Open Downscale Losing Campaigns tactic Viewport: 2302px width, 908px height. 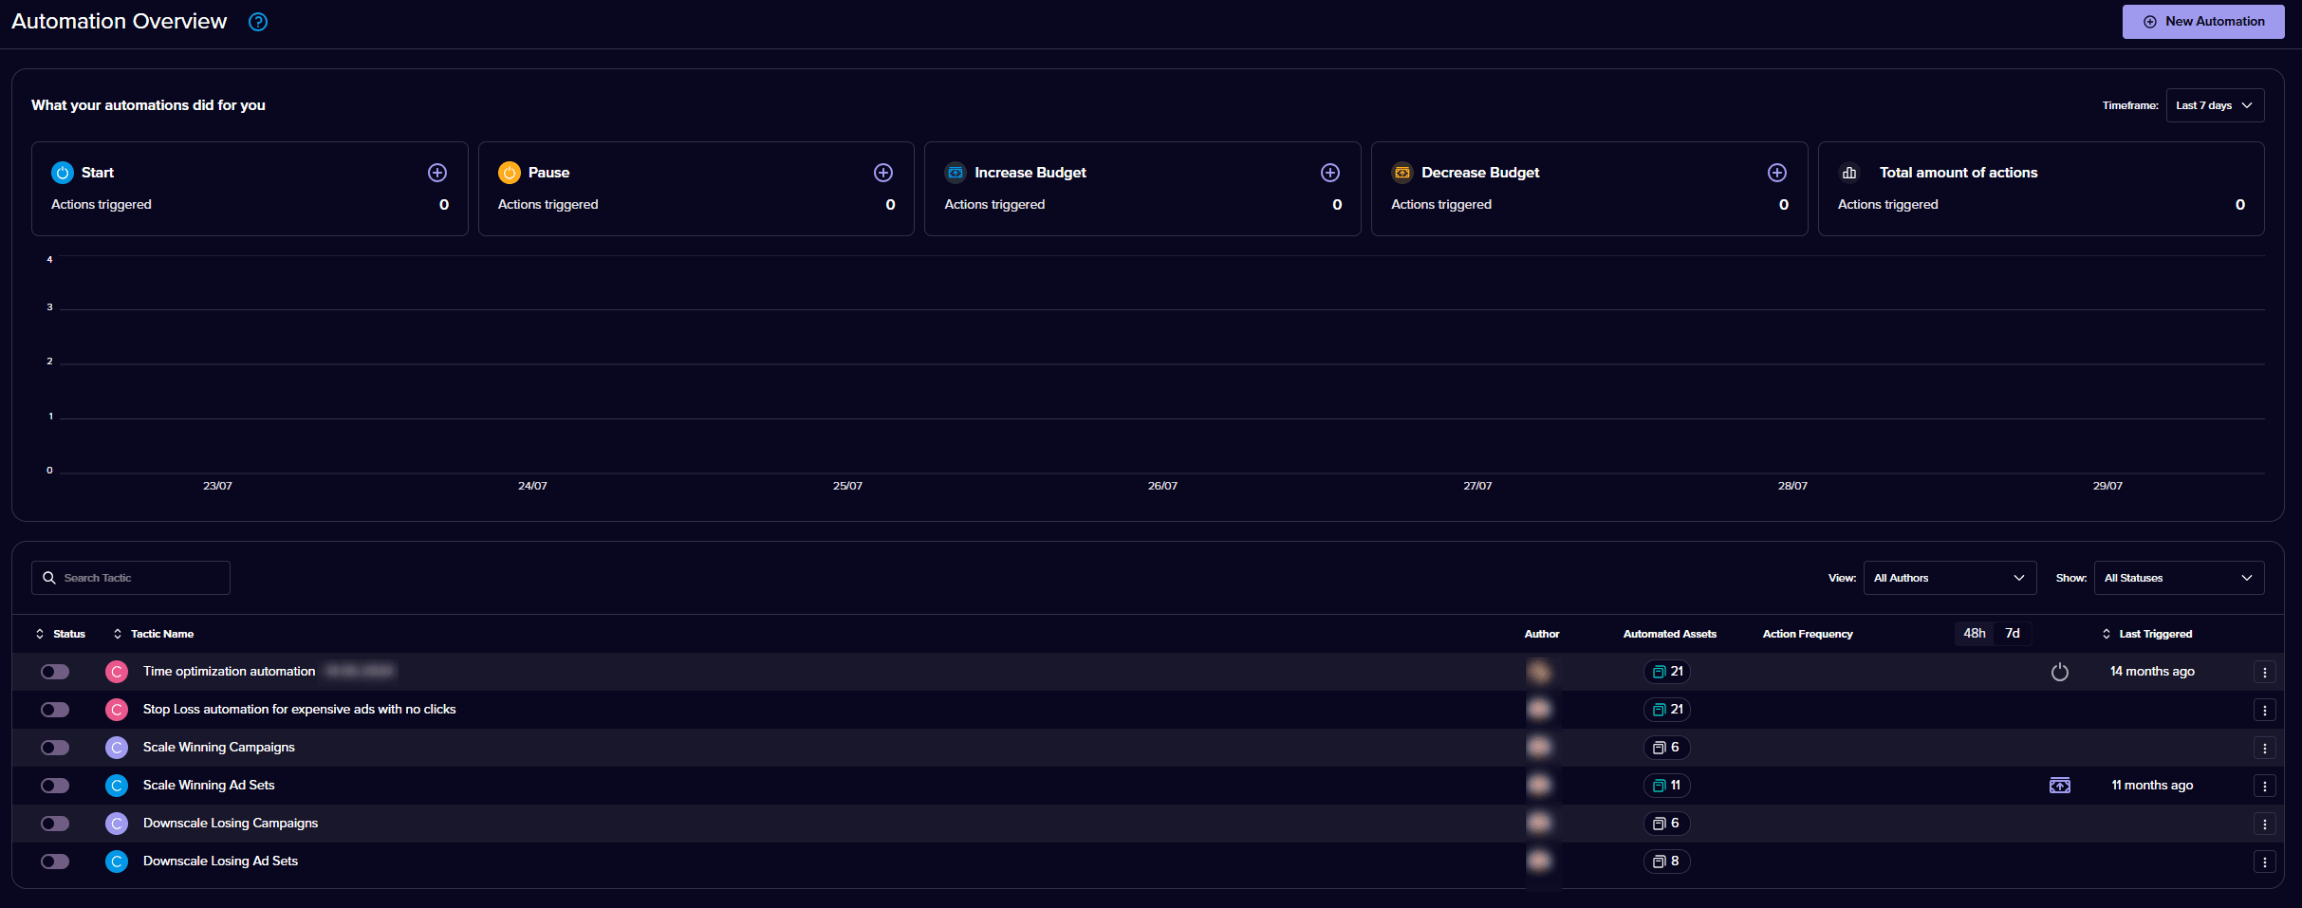[x=230, y=823]
